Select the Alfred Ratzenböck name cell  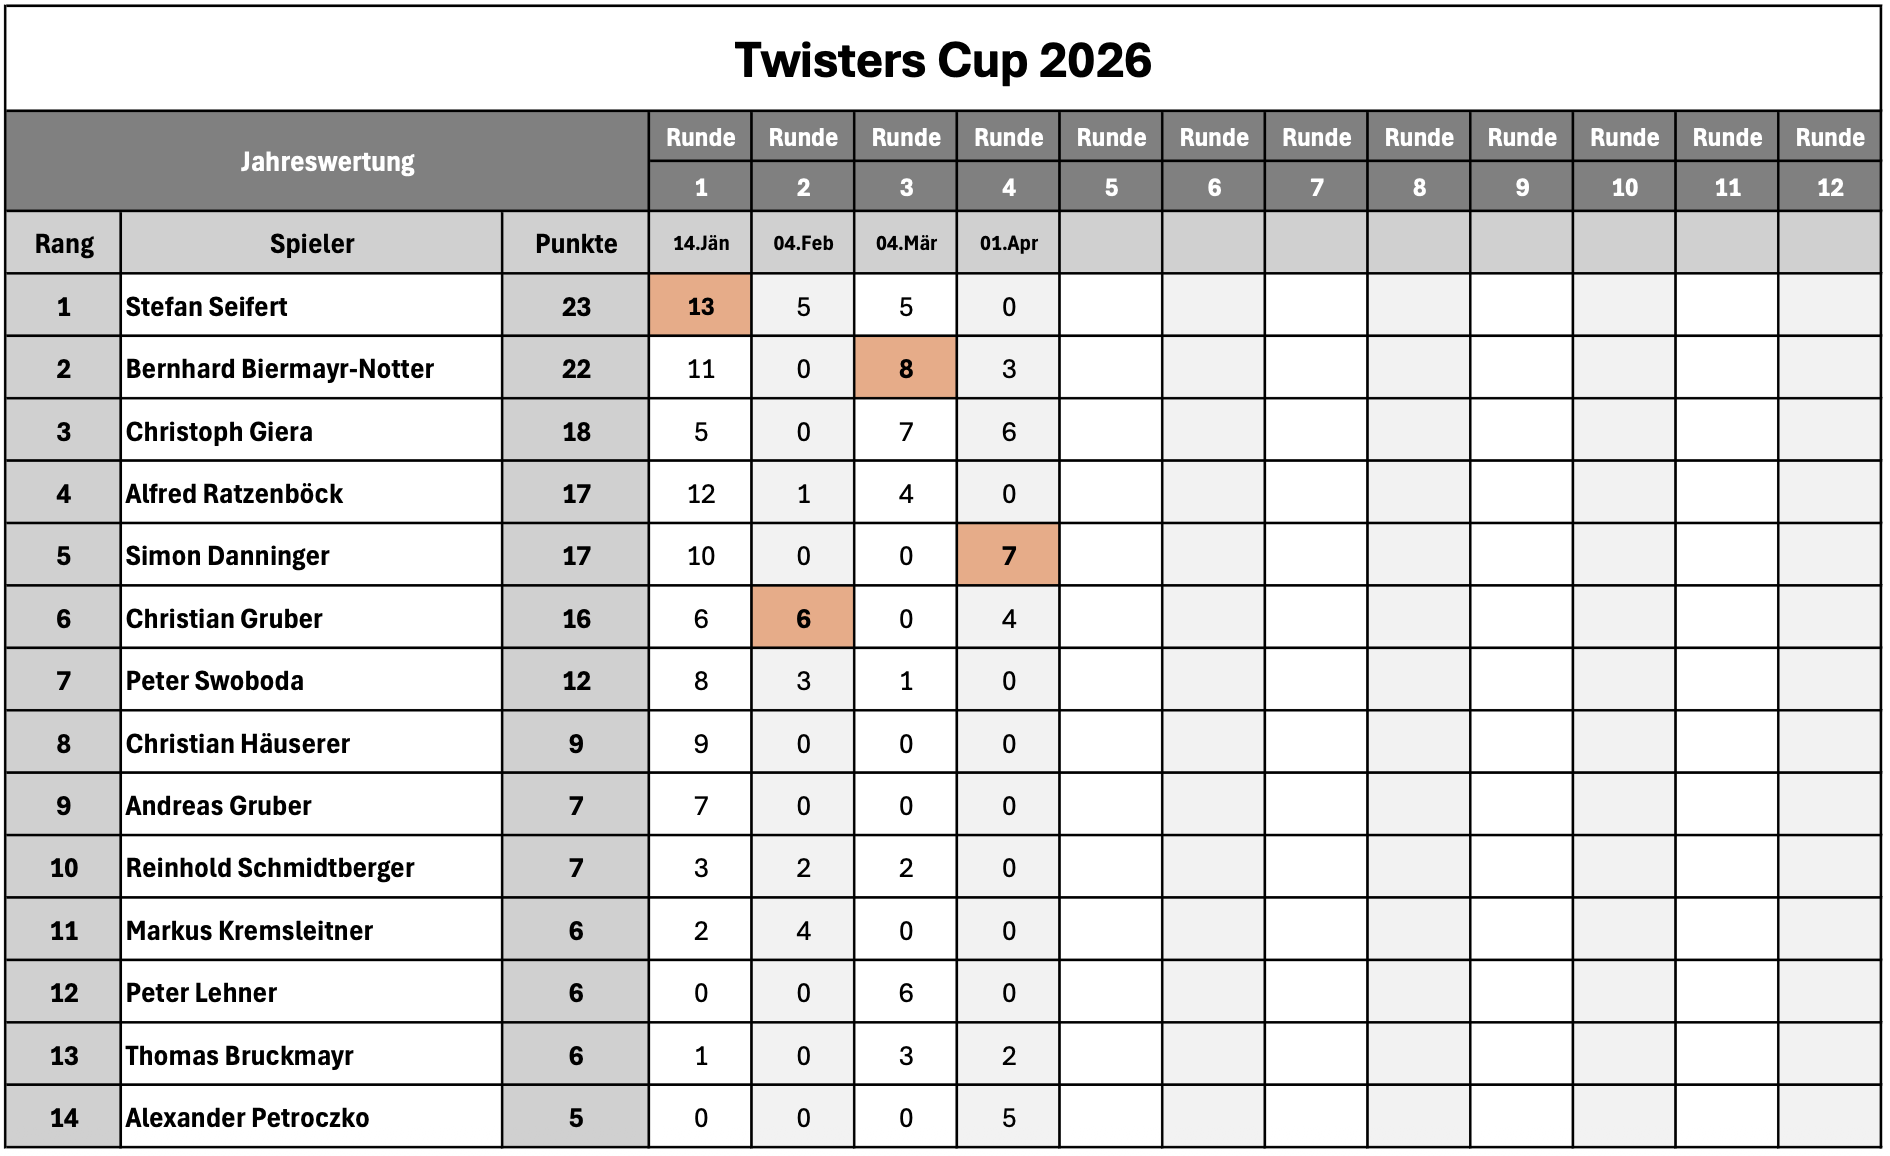tap(311, 494)
